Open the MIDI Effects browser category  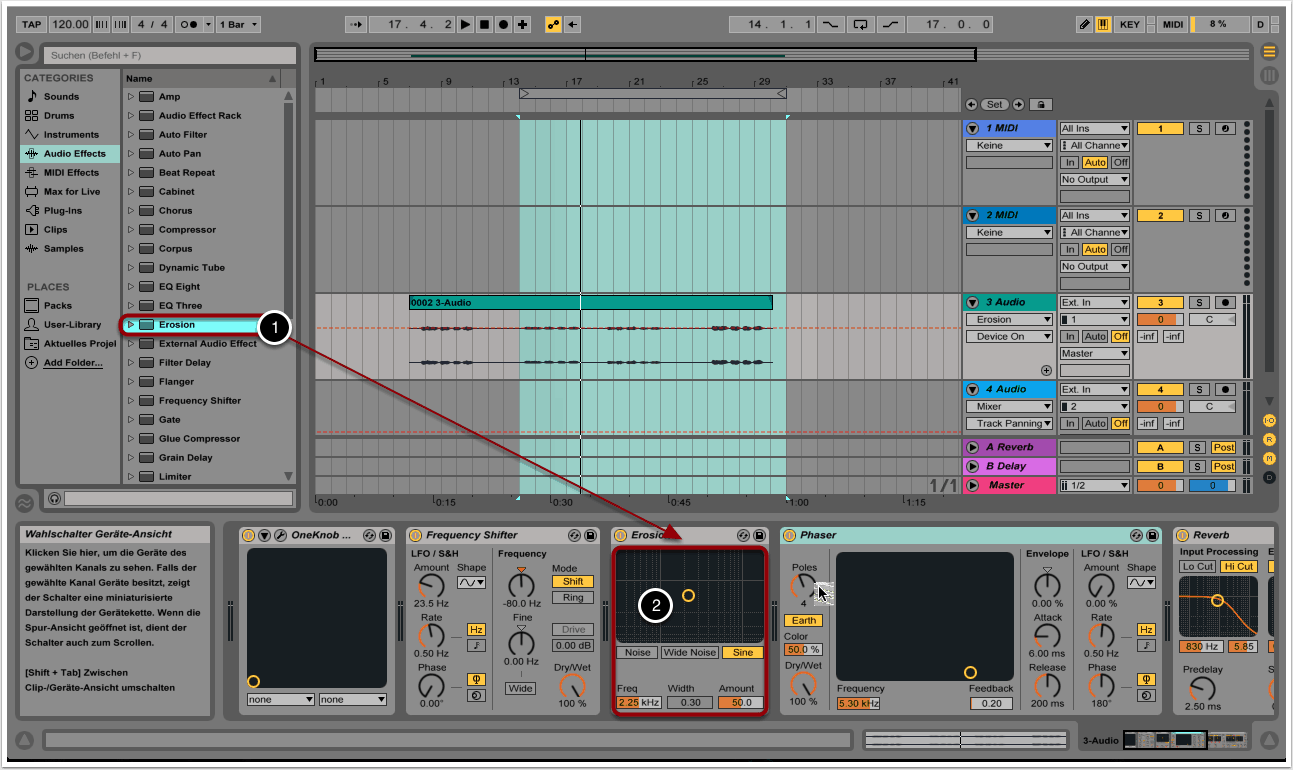[x=70, y=173]
